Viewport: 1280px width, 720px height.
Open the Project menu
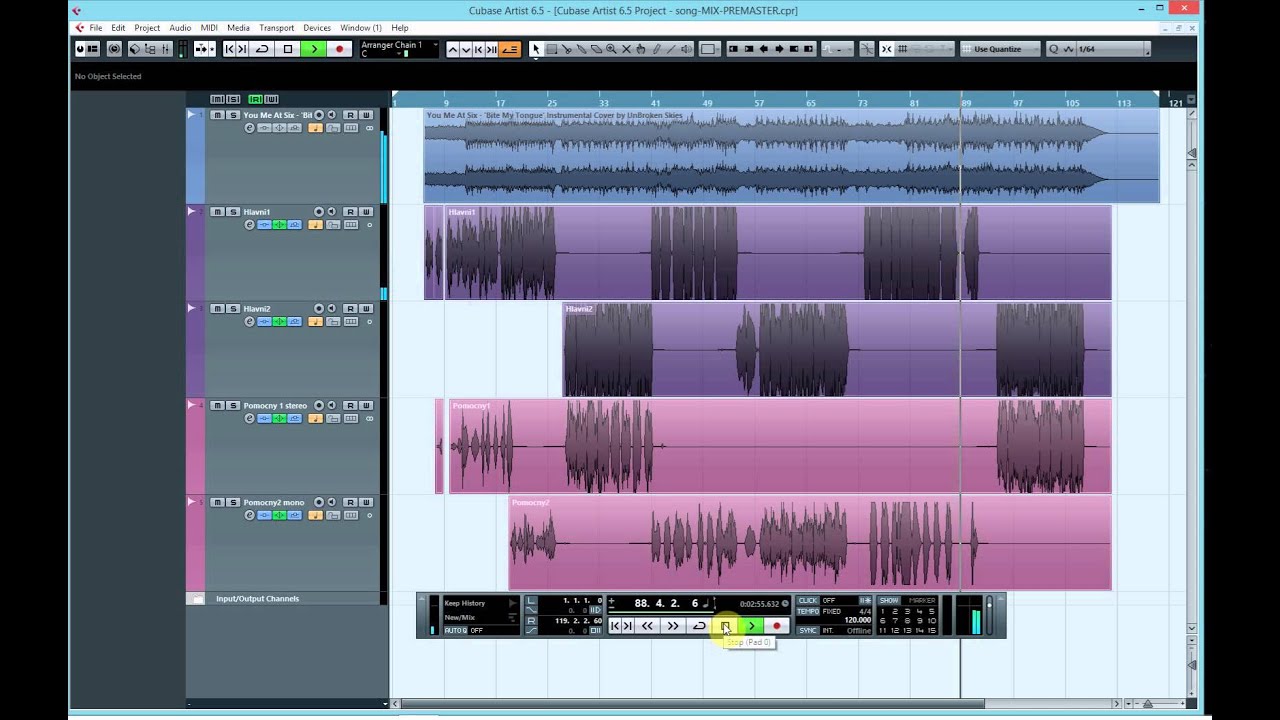coord(147,28)
